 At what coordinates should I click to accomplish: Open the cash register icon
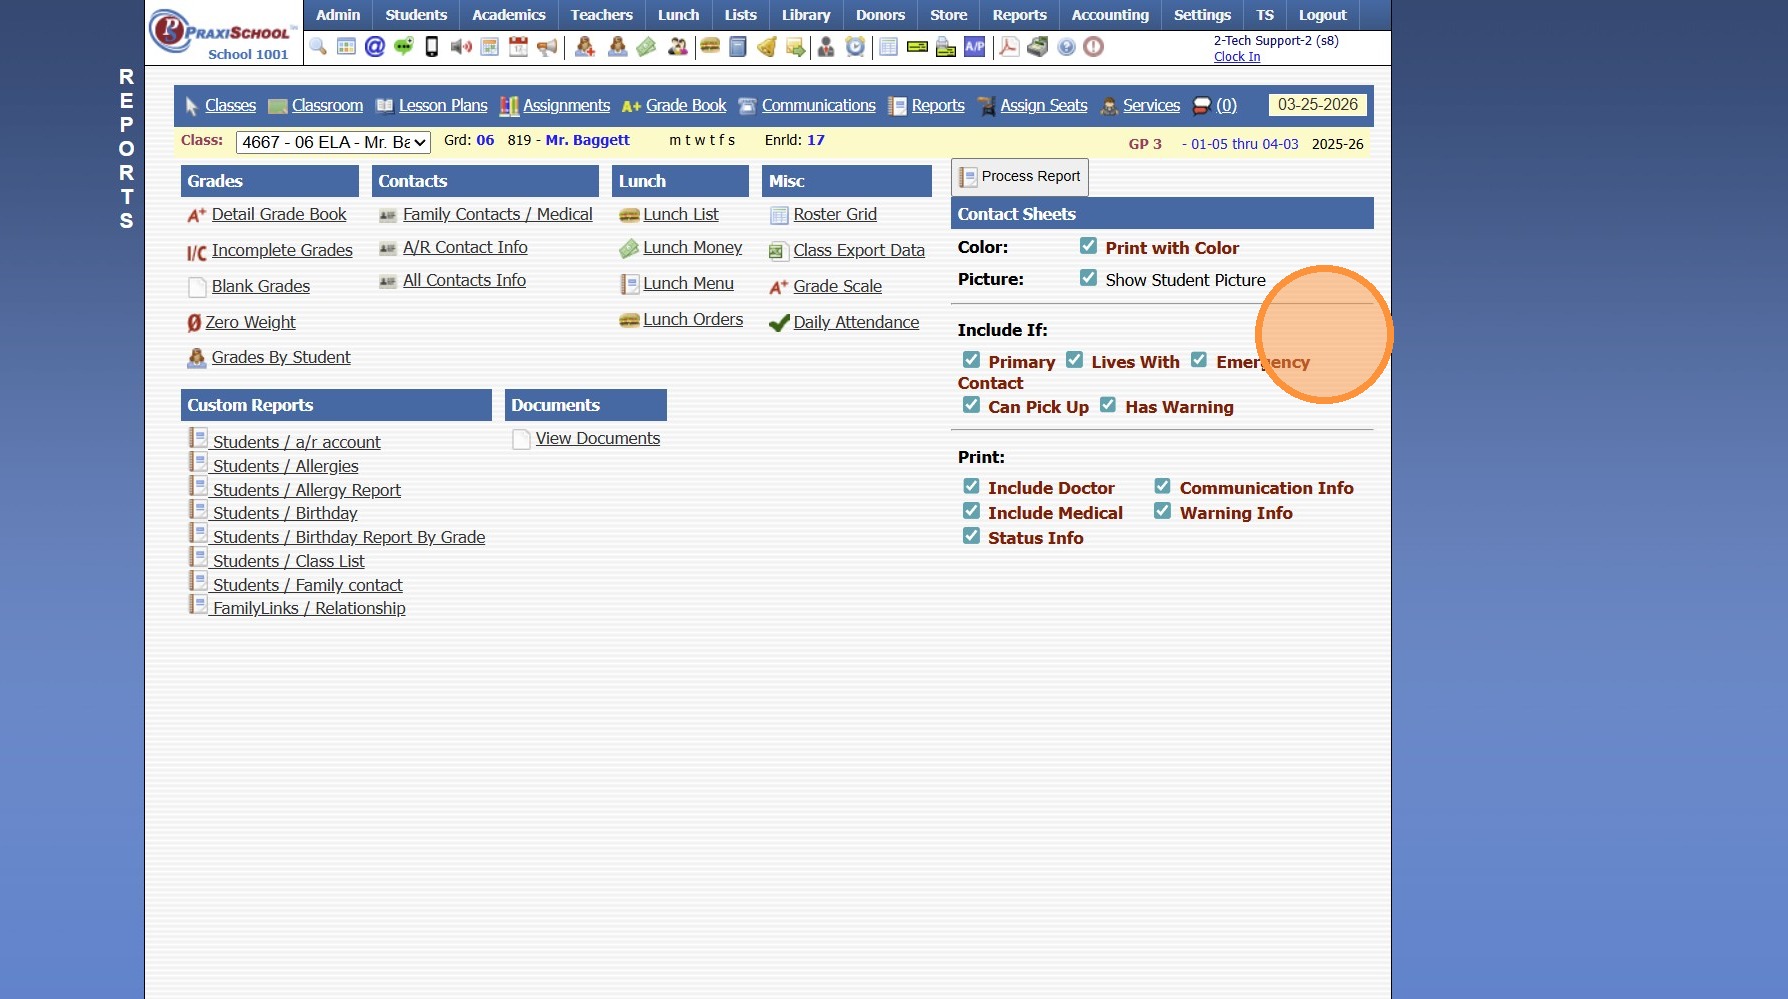(1038, 47)
